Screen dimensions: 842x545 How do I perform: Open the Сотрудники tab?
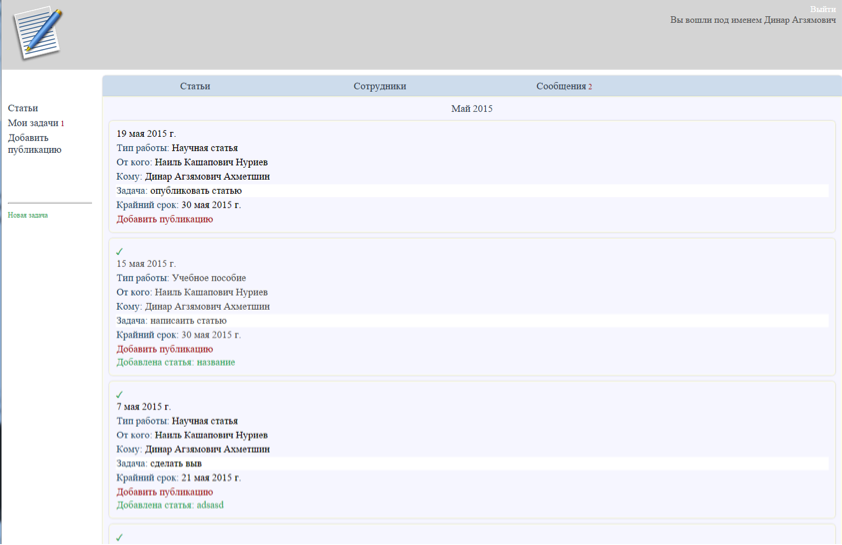pyautogui.click(x=380, y=86)
